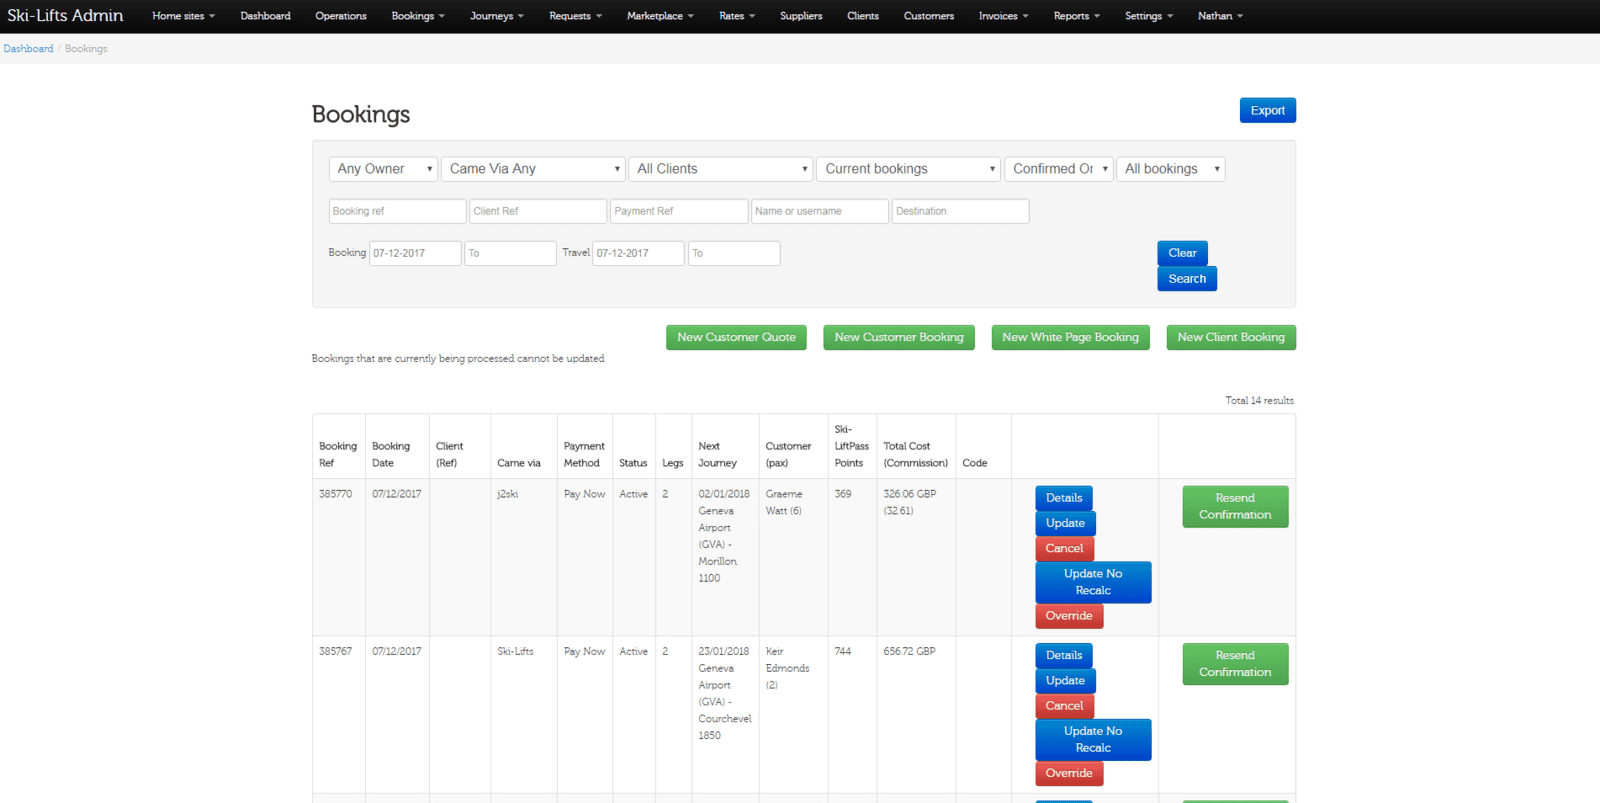Override booking 385767
This screenshot has height=803, width=1600.
pos(1069,774)
